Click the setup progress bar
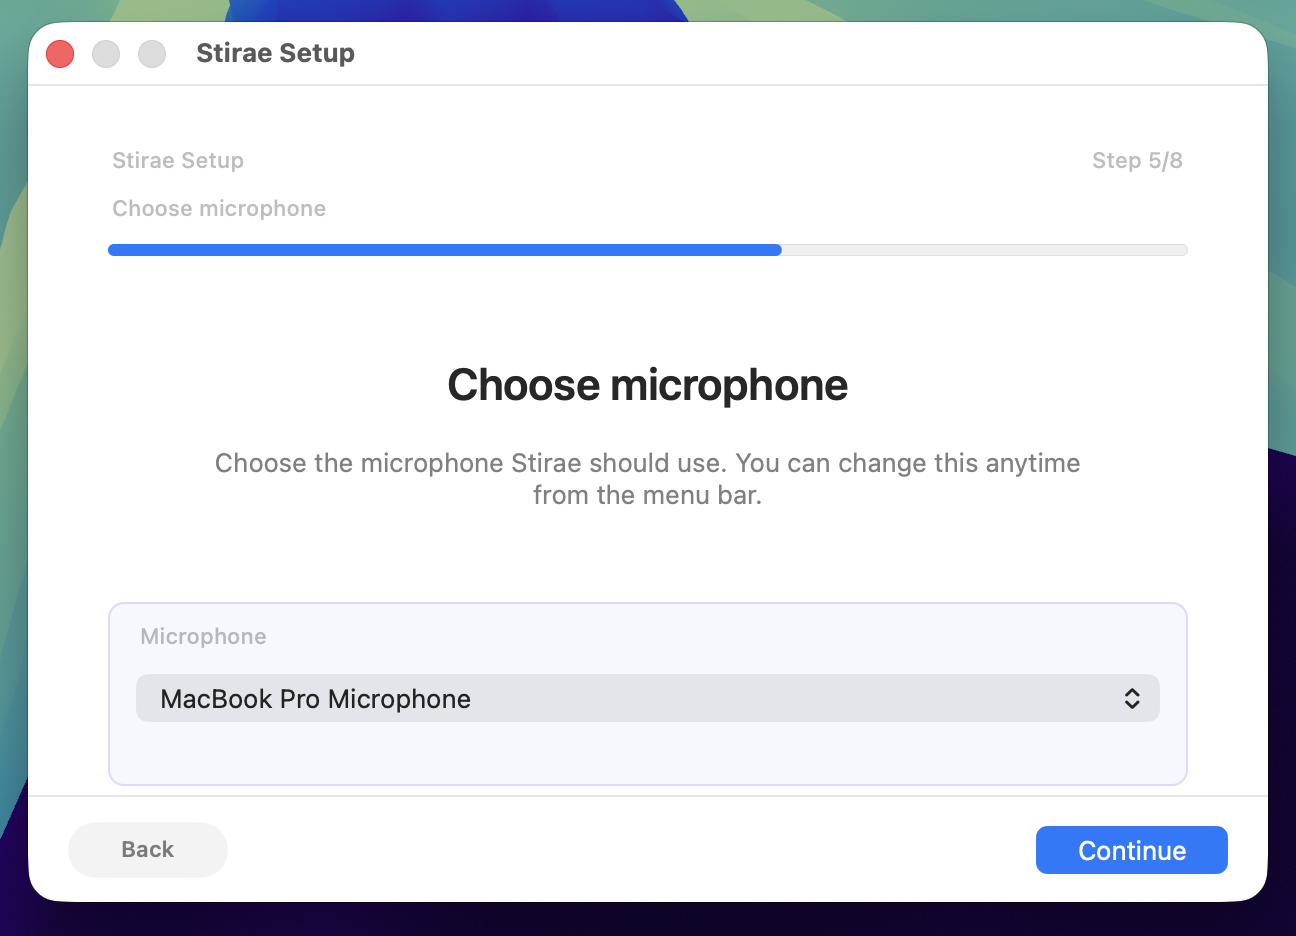This screenshot has height=936, width=1296. tap(647, 250)
